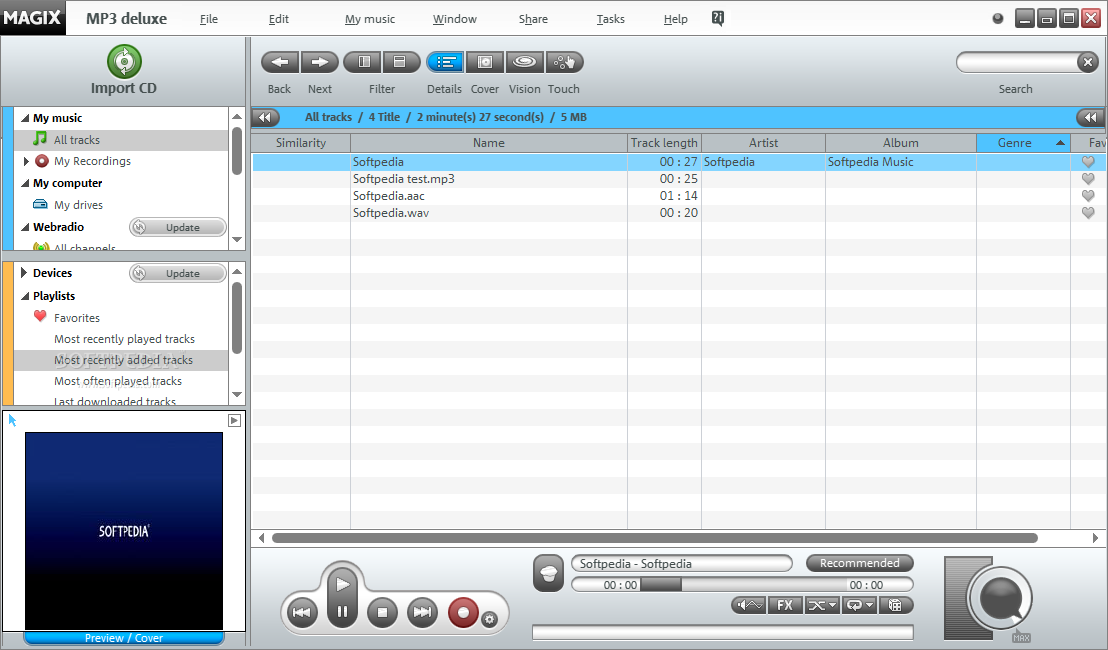Adjust the volume knob

1001,597
